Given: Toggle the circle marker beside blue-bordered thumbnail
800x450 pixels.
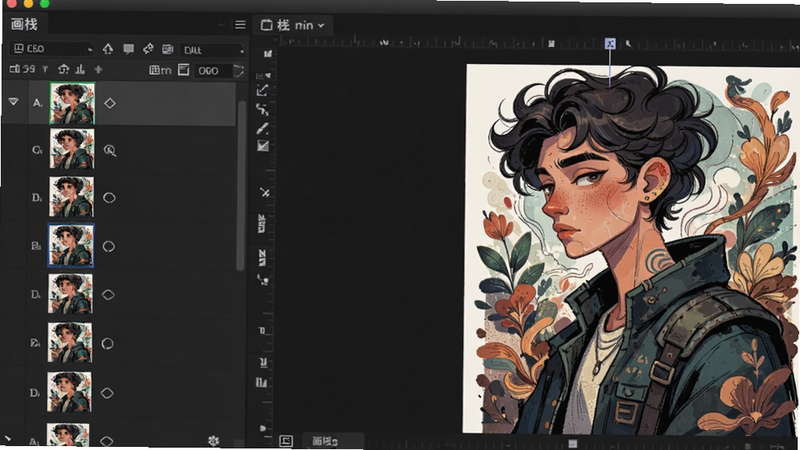Looking at the screenshot, I should click(x=109, y=246).
